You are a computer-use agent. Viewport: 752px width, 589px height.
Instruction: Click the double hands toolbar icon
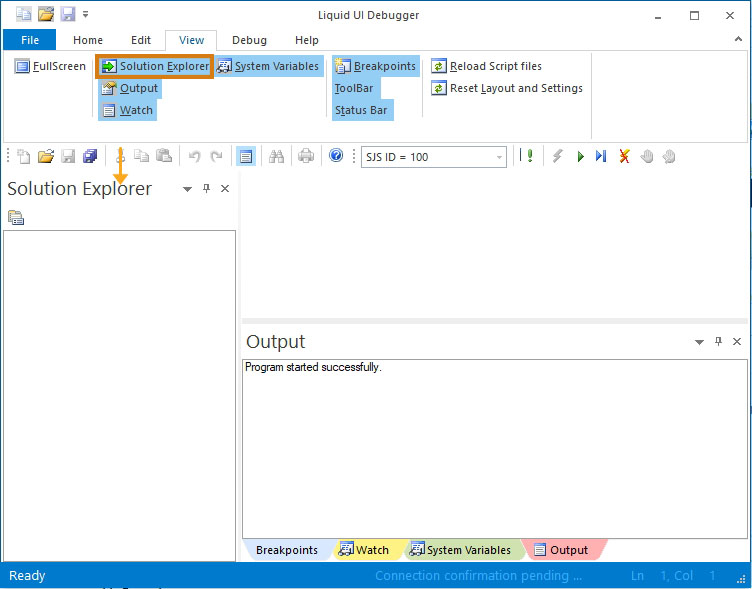(669, 156)
